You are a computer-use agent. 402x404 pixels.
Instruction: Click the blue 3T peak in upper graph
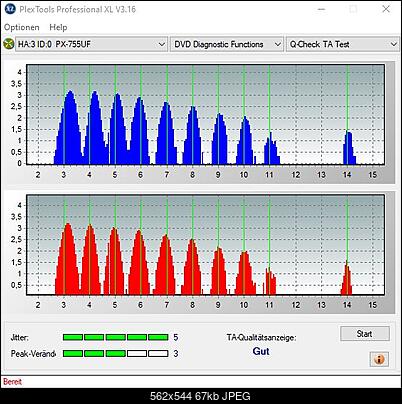pyautogui.click(x=68, y=128)
